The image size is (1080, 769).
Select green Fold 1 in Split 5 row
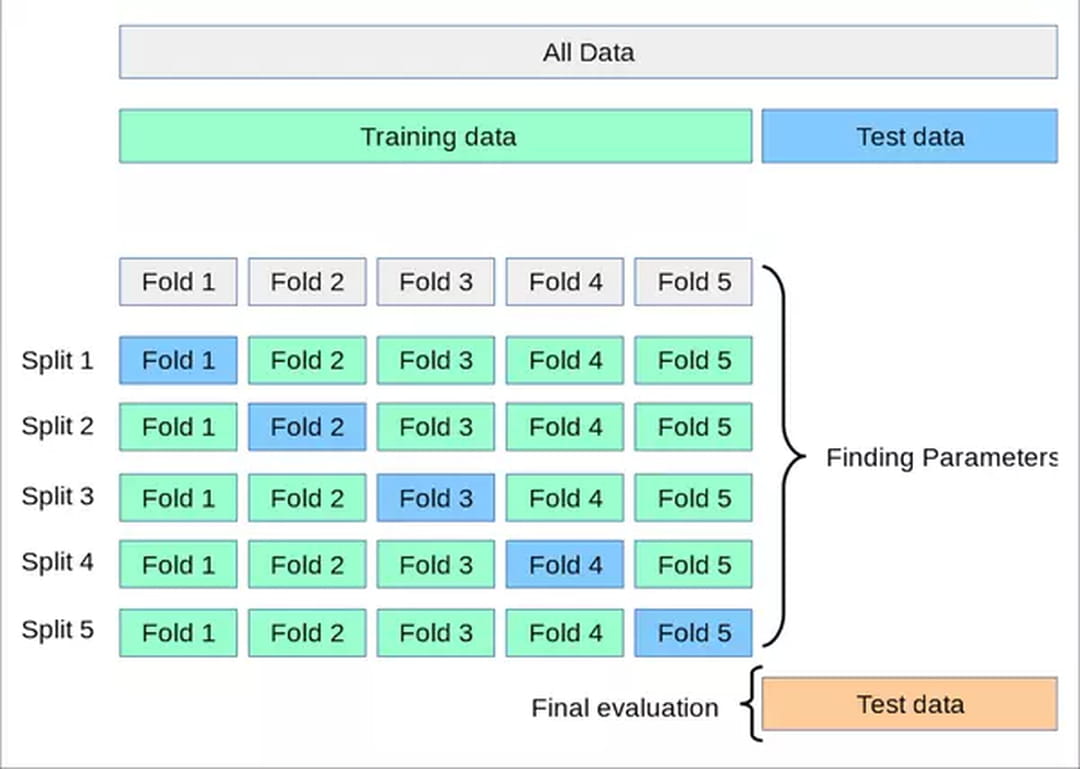[x=178, y=633]
